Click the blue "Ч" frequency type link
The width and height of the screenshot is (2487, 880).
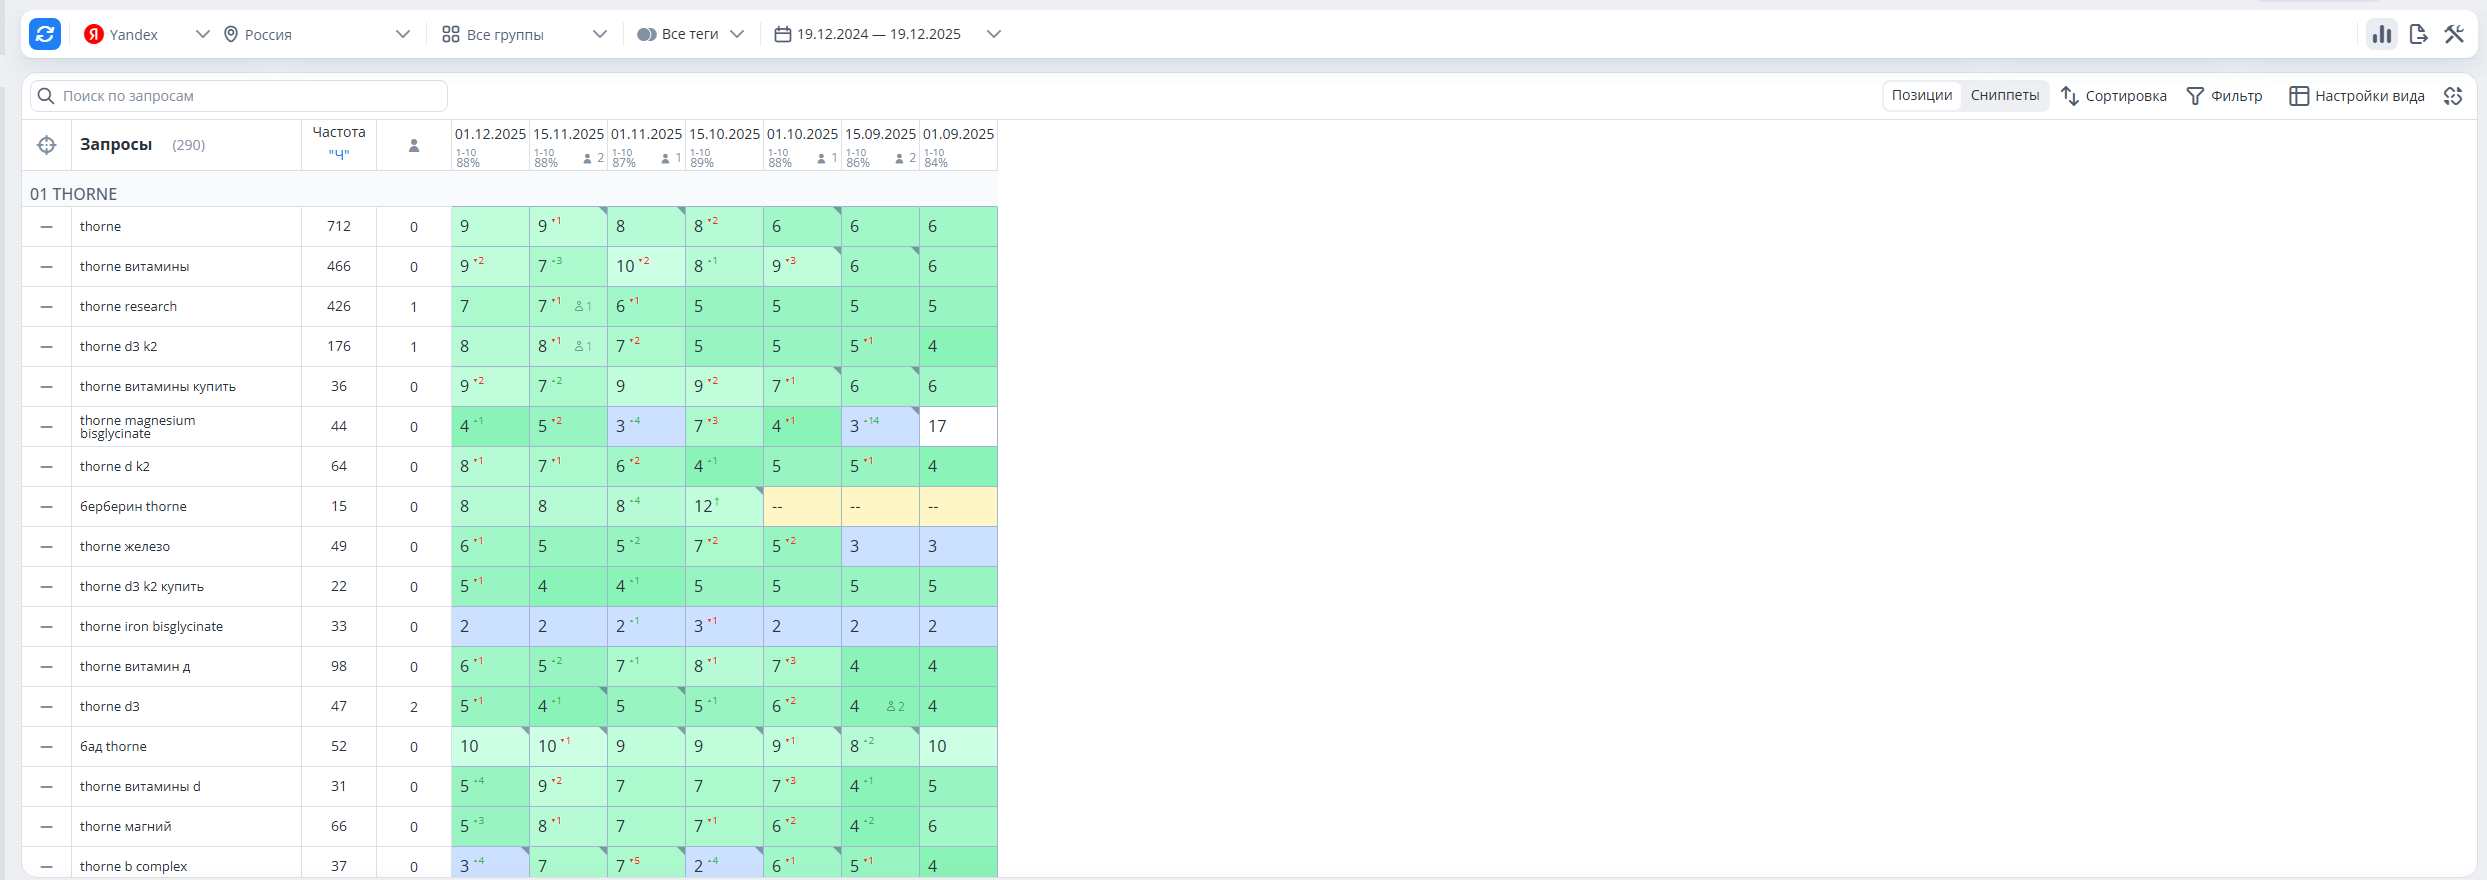339,154
